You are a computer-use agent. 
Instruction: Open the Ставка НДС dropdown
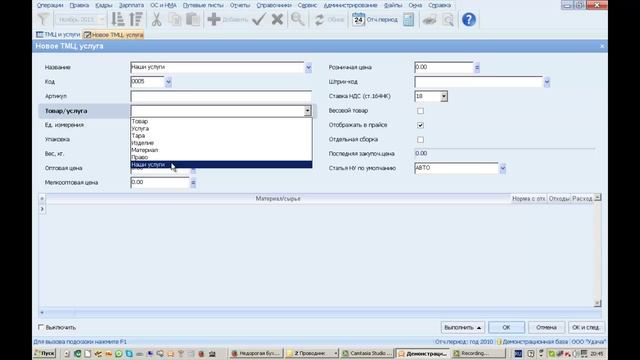(444, 96)
